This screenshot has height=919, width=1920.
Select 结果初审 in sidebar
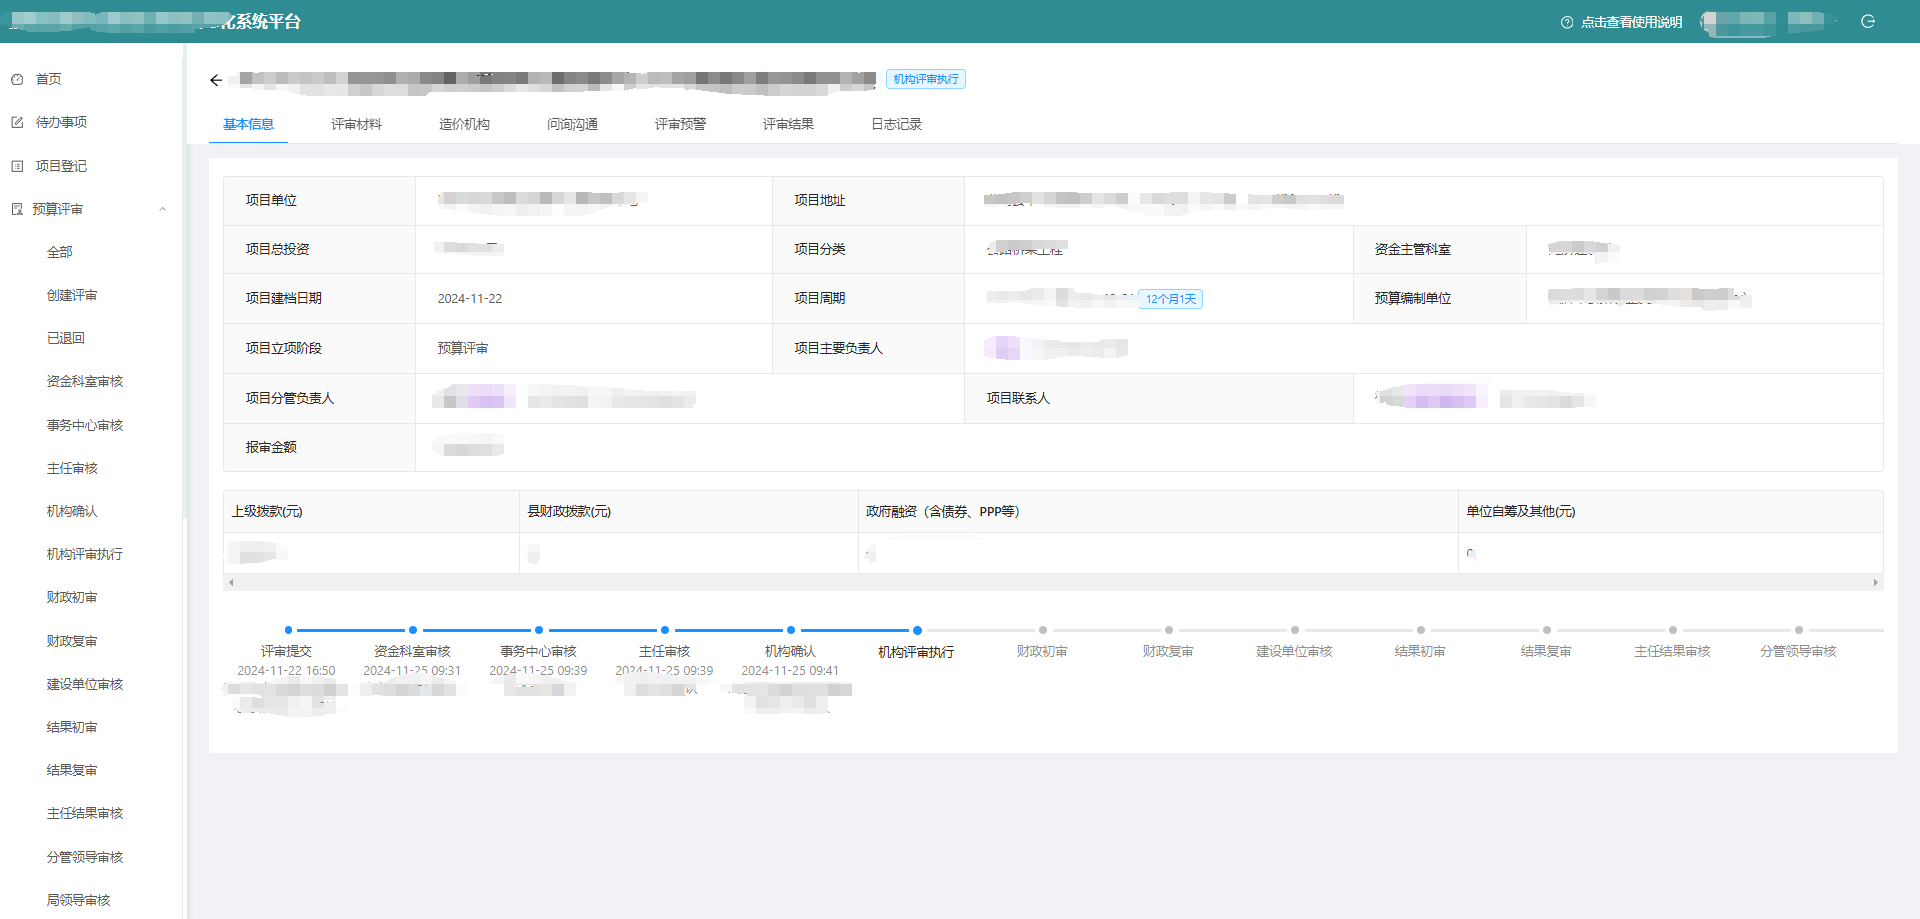click(x=72, y=727)
